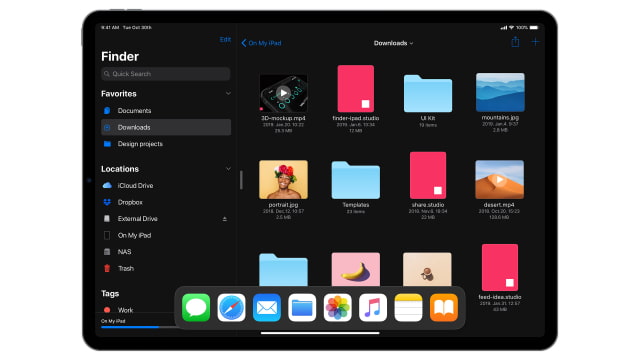This screenshot has height=360, width=640.
Task: Check battery status icon
Action: pyautogui.click(x=534, y=28)
